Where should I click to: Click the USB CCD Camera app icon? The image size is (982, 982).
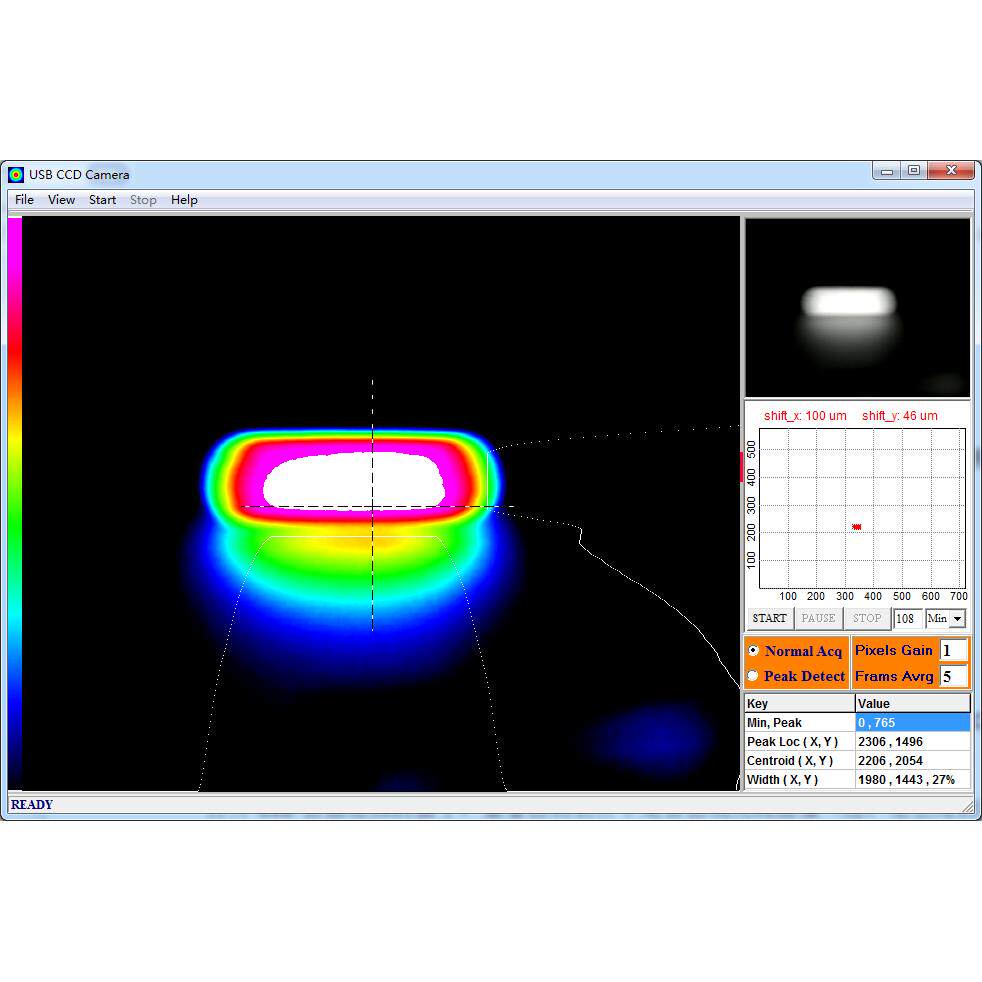tap(16, 175)
